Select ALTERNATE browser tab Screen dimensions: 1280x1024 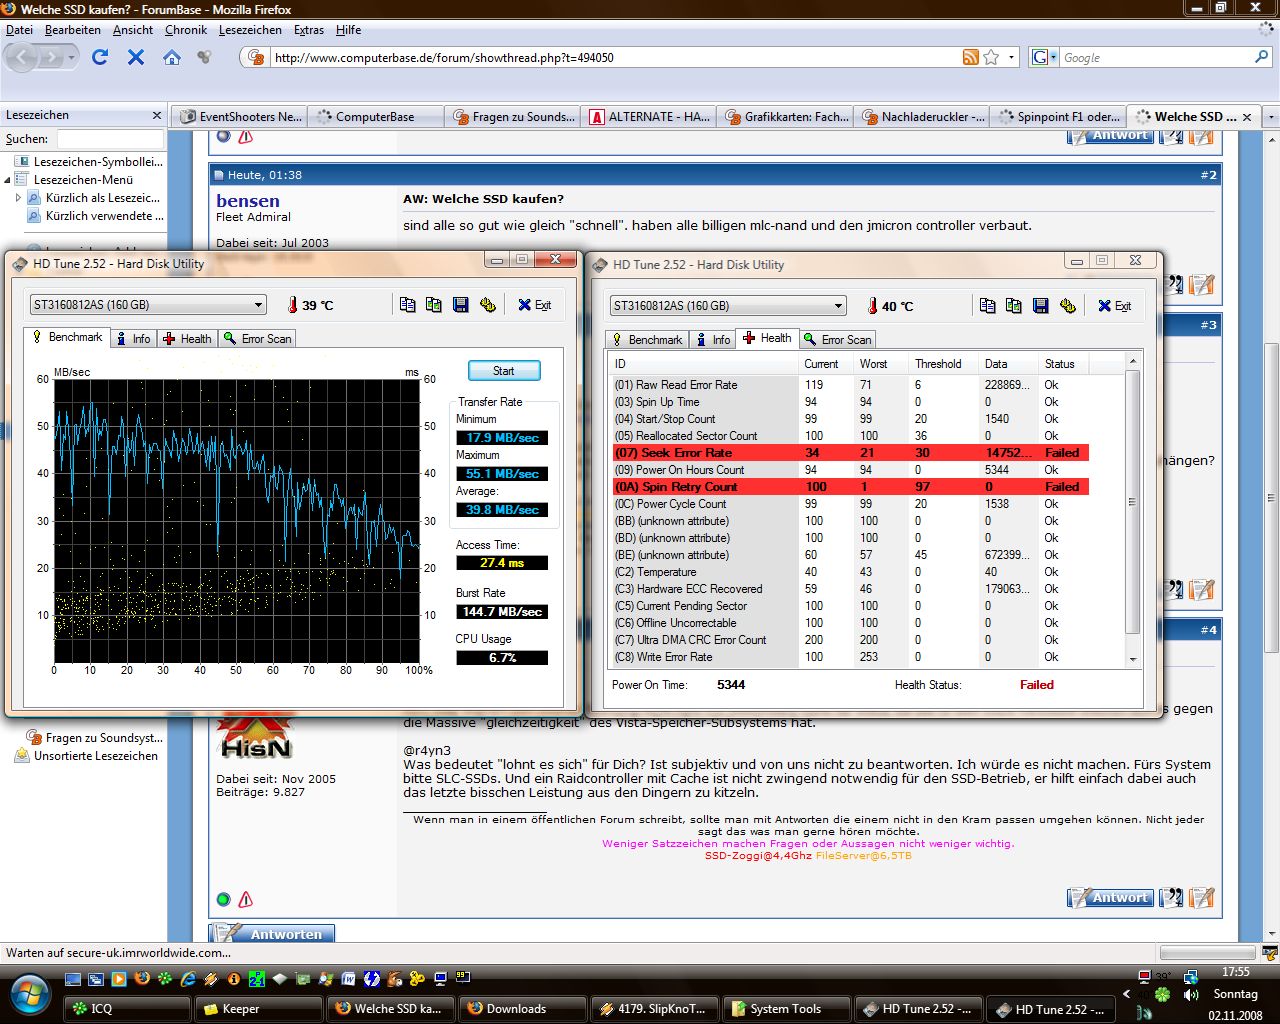point(650,117)
